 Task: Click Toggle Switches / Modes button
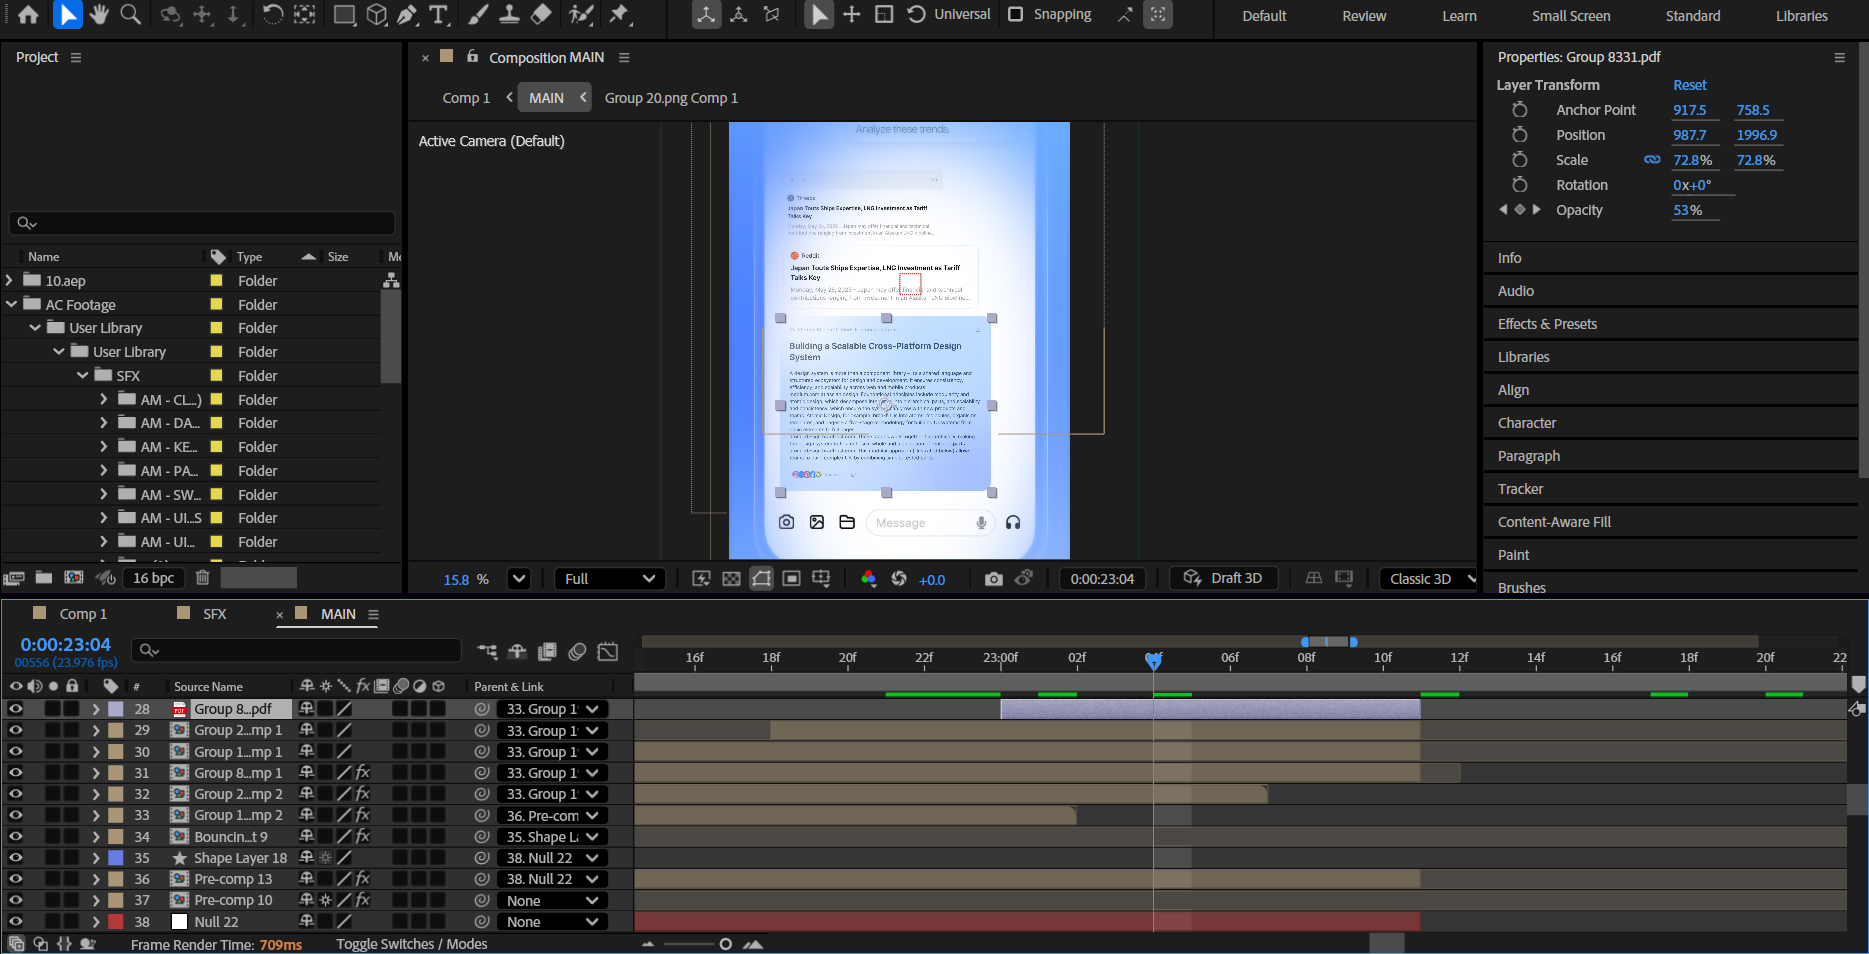(411, 944)
